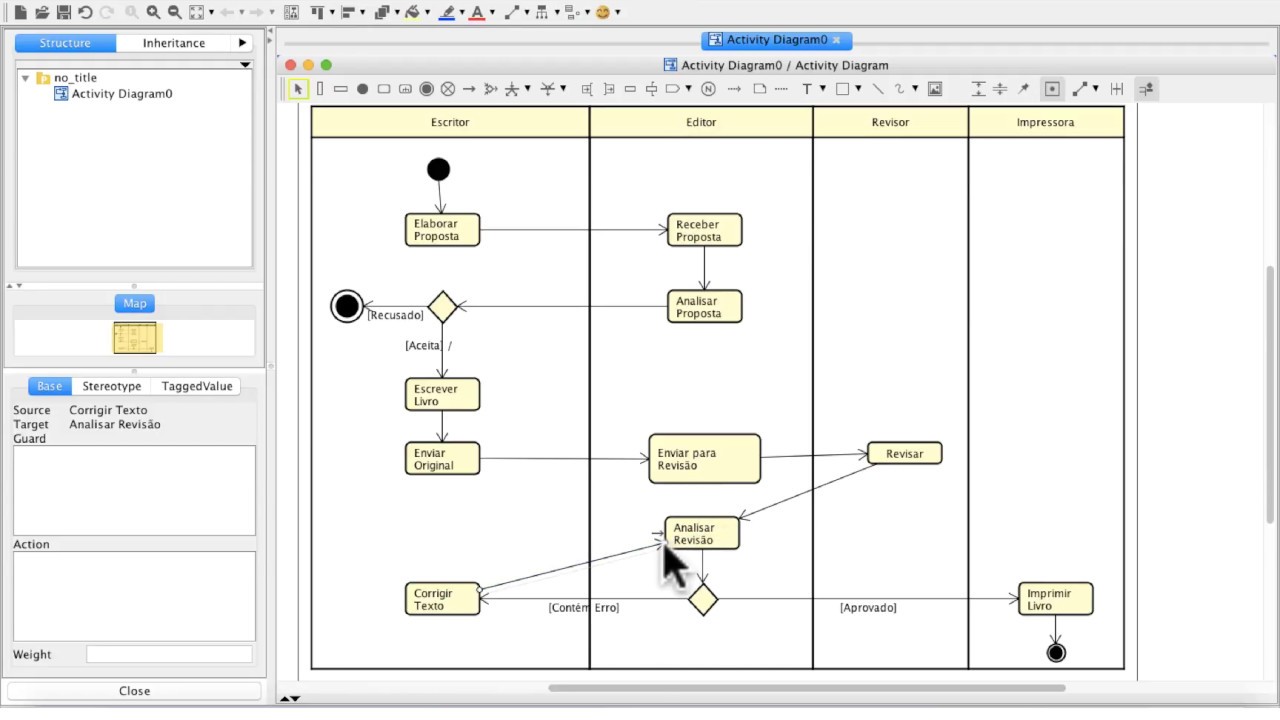Select the Flow Final Node tool
This screenshot has height=720, width=1280.
448,89
